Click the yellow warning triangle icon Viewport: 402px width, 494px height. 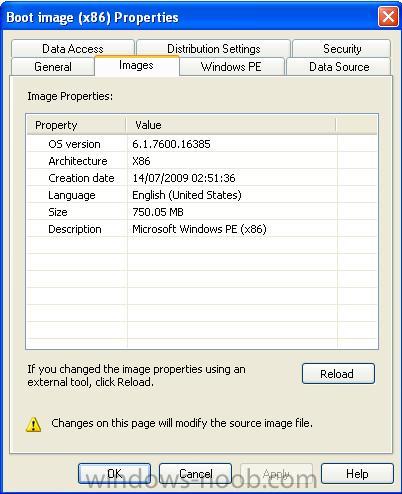(33, 424)
